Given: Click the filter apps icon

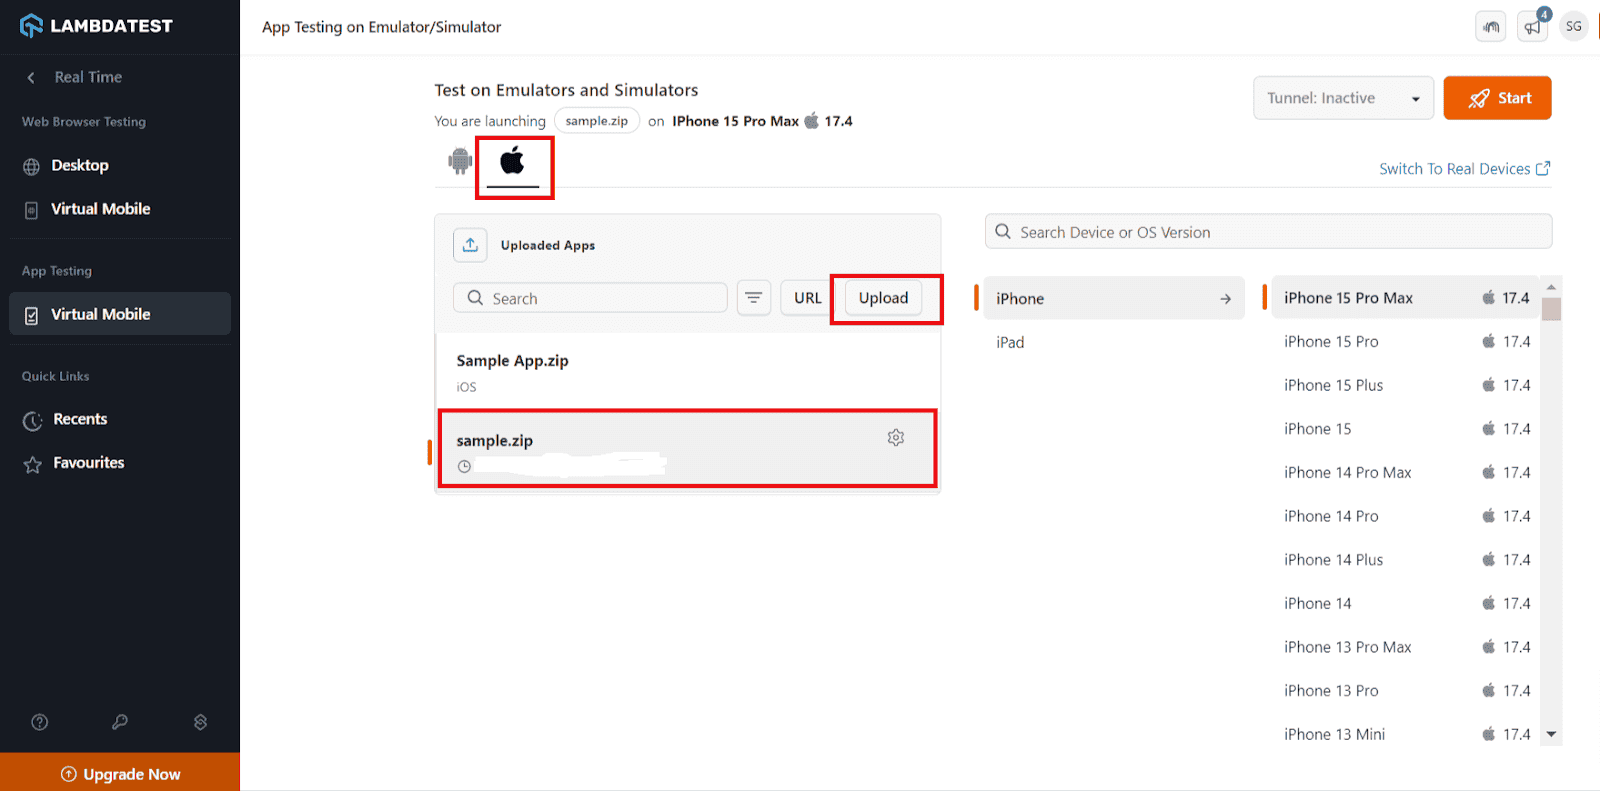Looking at the screenshot, I should coord(754,298).
